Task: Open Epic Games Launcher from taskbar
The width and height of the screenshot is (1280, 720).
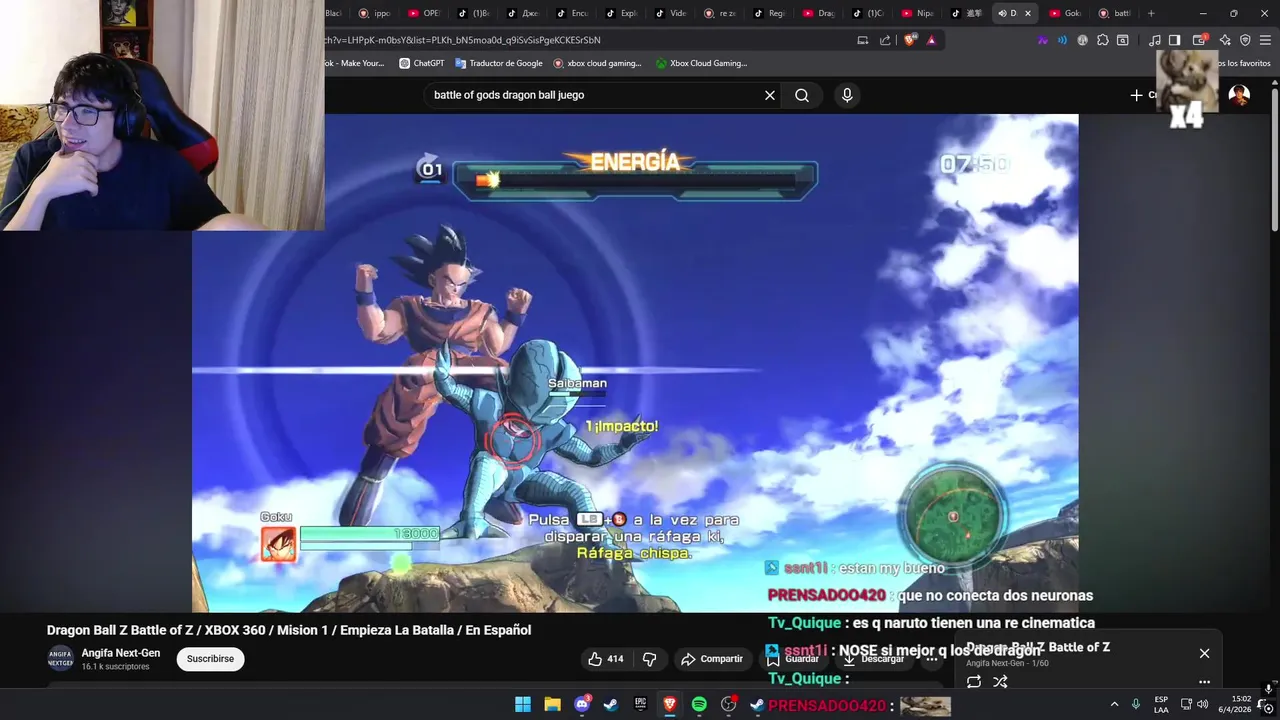Action: point(640,705)
